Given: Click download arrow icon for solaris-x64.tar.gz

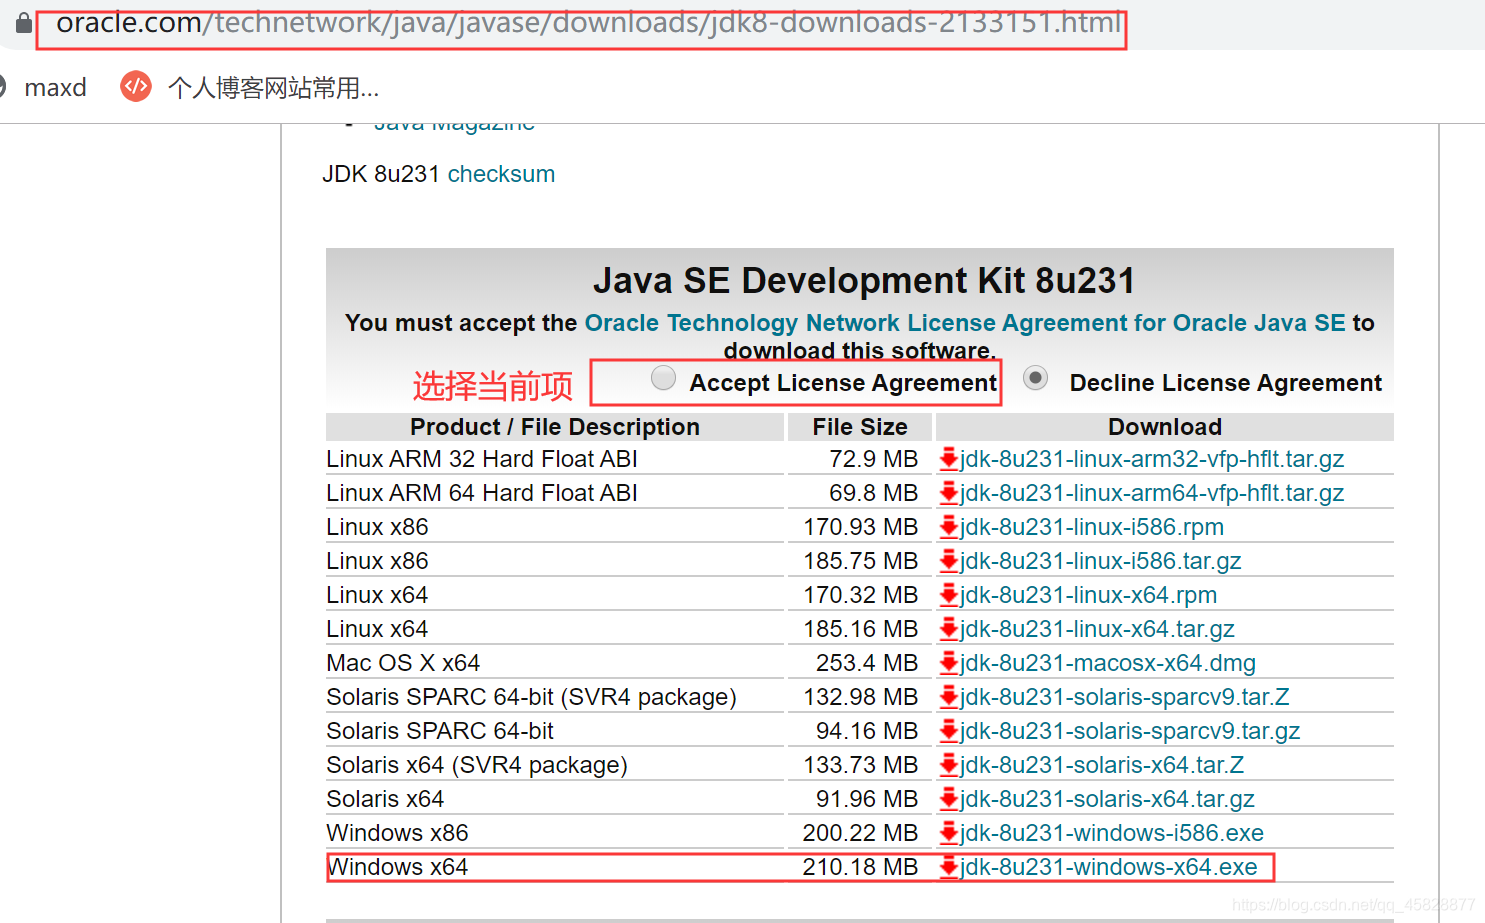Looking at the screenshot, I should click(949, 799).
